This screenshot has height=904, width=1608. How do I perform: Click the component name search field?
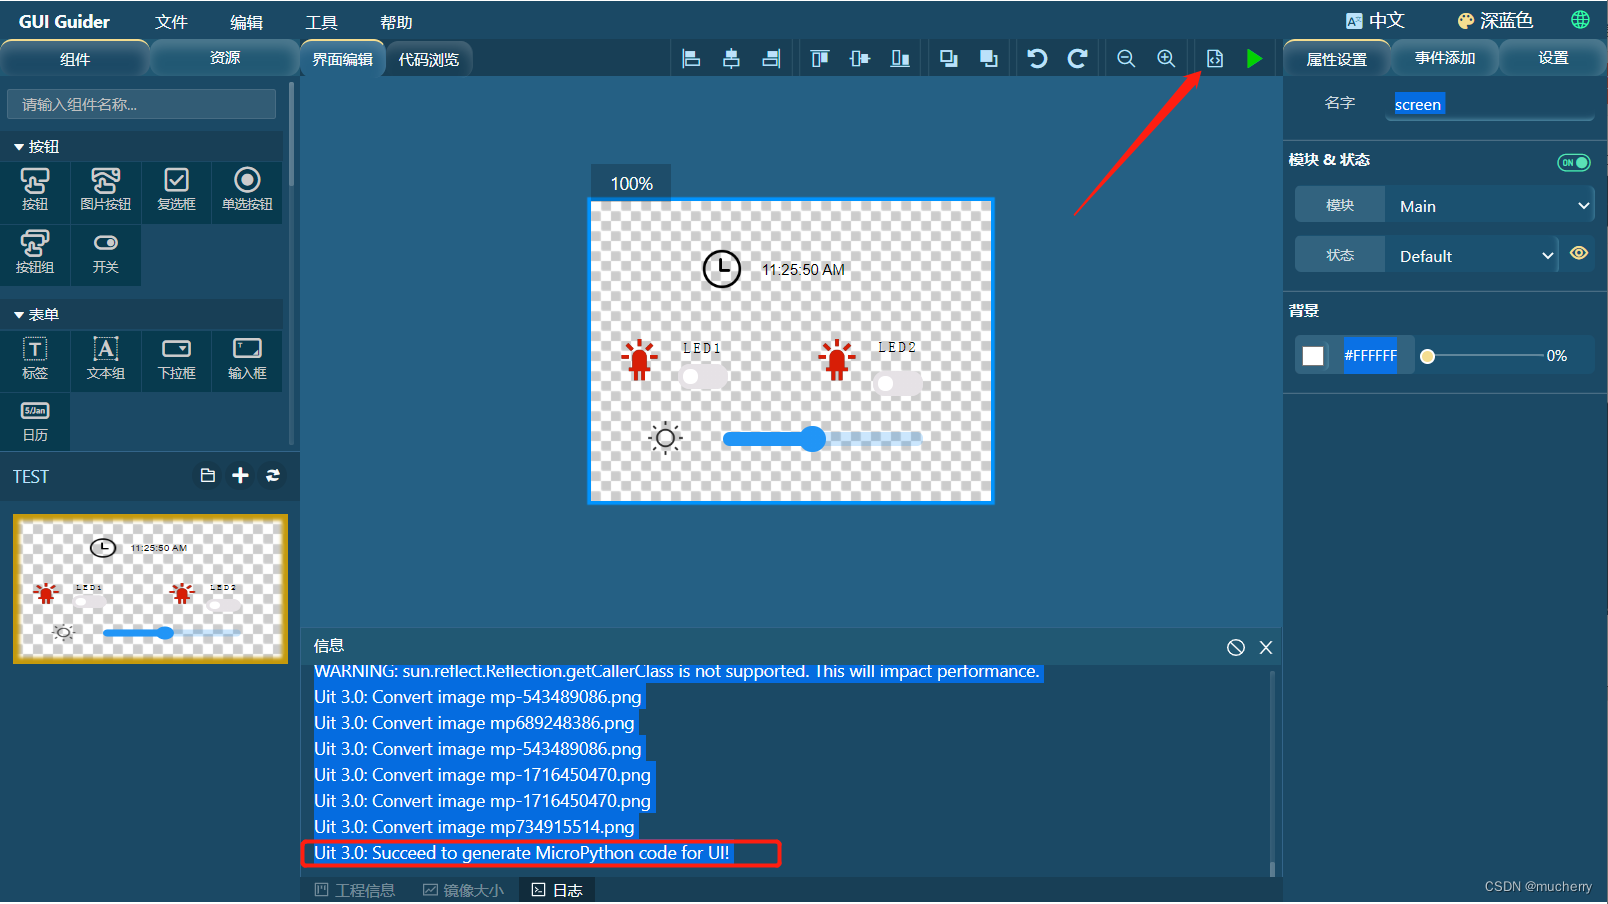tap(141, 104)
